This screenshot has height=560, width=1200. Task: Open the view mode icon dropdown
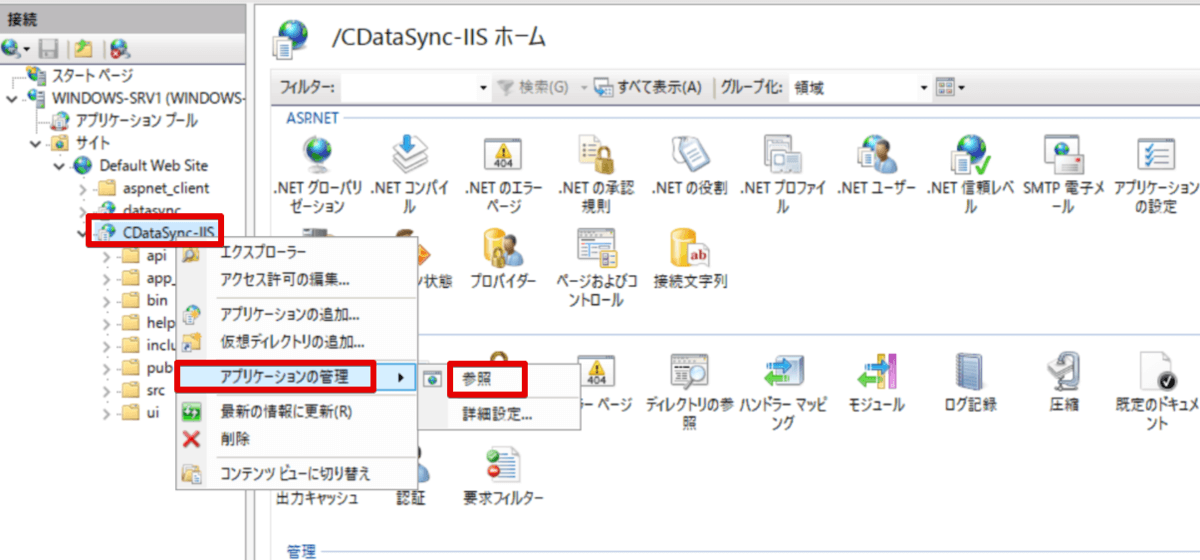[x=949, y=88]
